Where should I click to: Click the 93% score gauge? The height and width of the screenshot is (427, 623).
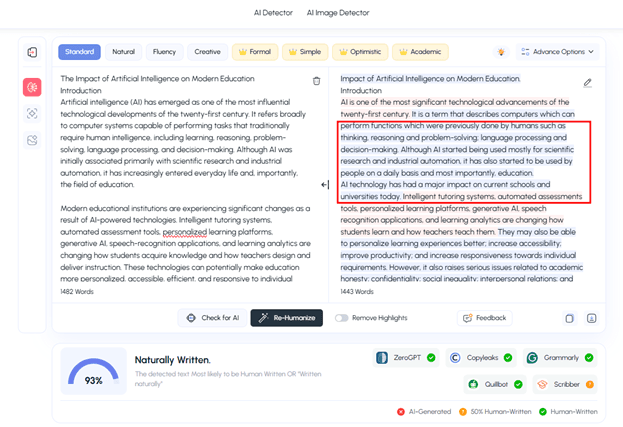point(93,371)
